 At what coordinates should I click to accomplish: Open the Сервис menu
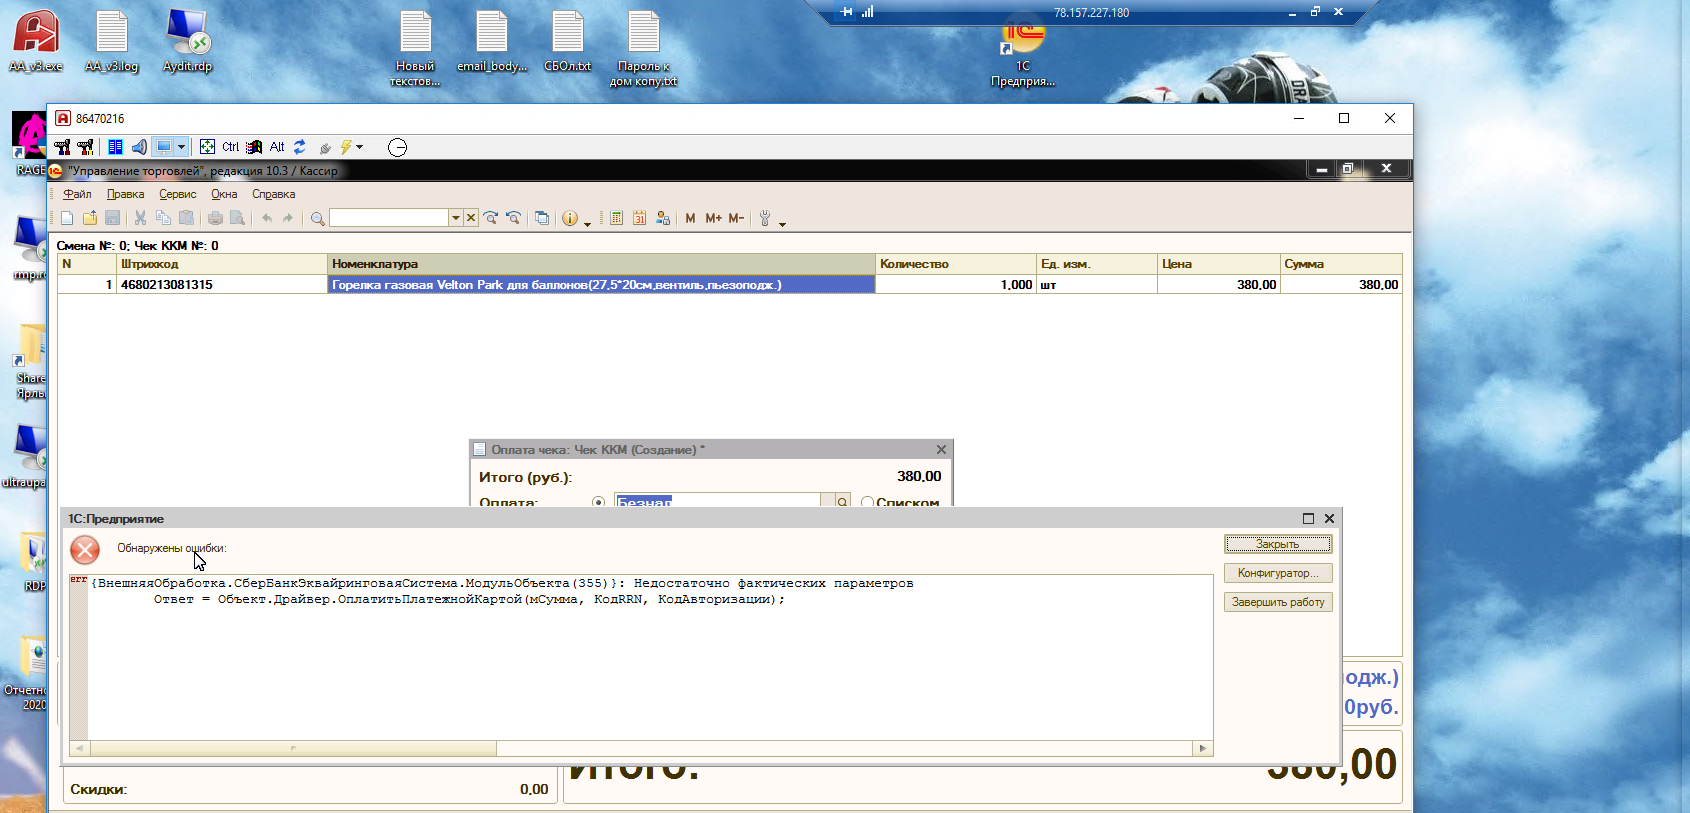tap(177, 194)
